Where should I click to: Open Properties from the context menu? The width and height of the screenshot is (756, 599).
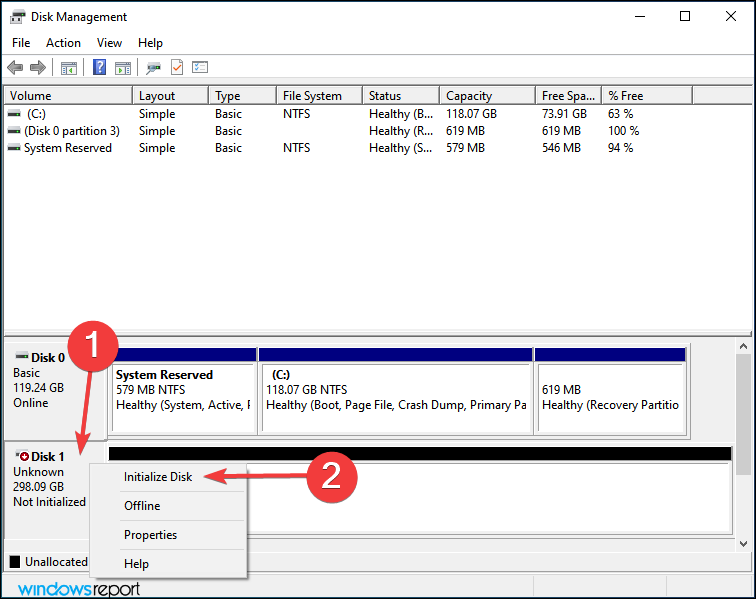coord(150,535)
